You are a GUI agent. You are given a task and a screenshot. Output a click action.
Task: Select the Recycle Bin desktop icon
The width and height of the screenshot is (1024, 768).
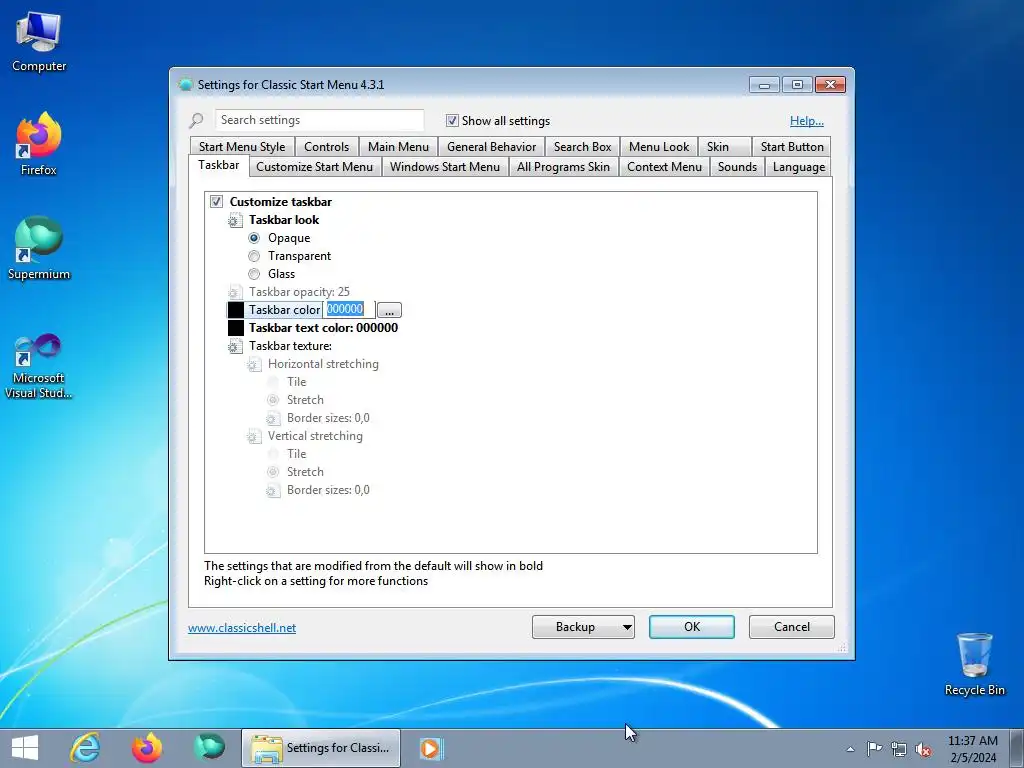point(974,664)
